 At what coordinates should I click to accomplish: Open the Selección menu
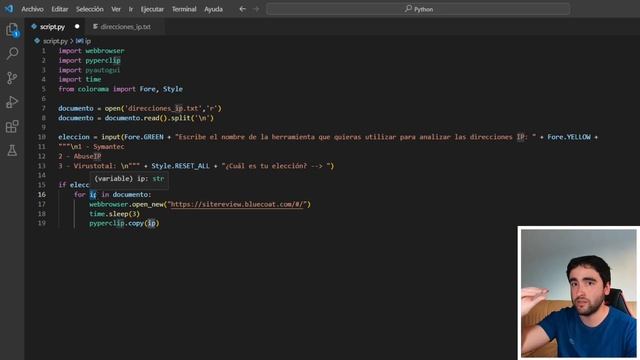click(x=90, y=9)
